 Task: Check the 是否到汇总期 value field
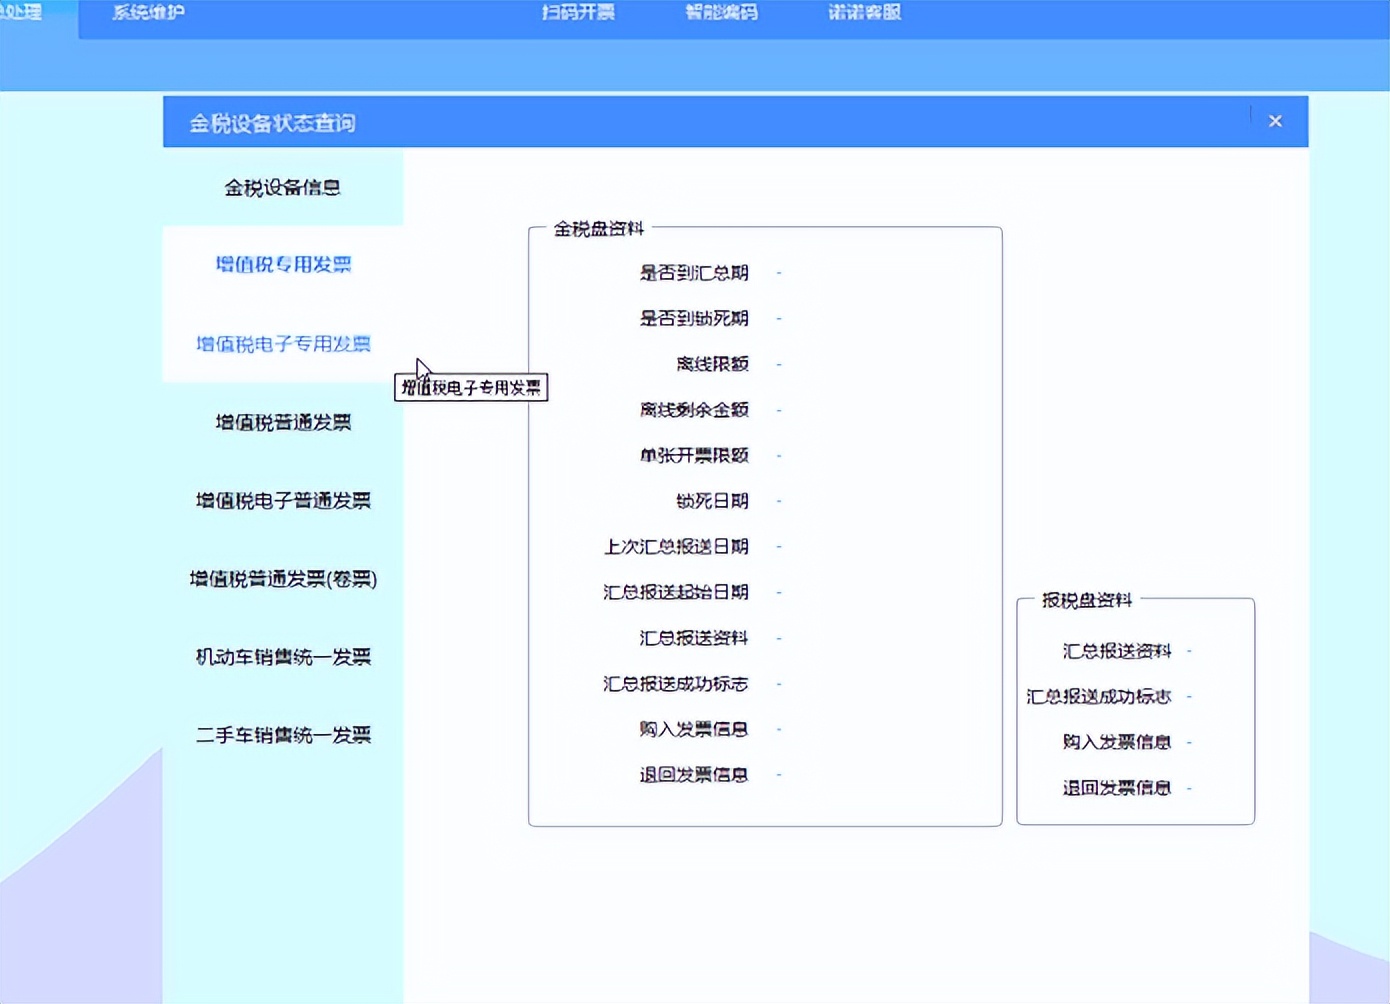coord(779,273)
